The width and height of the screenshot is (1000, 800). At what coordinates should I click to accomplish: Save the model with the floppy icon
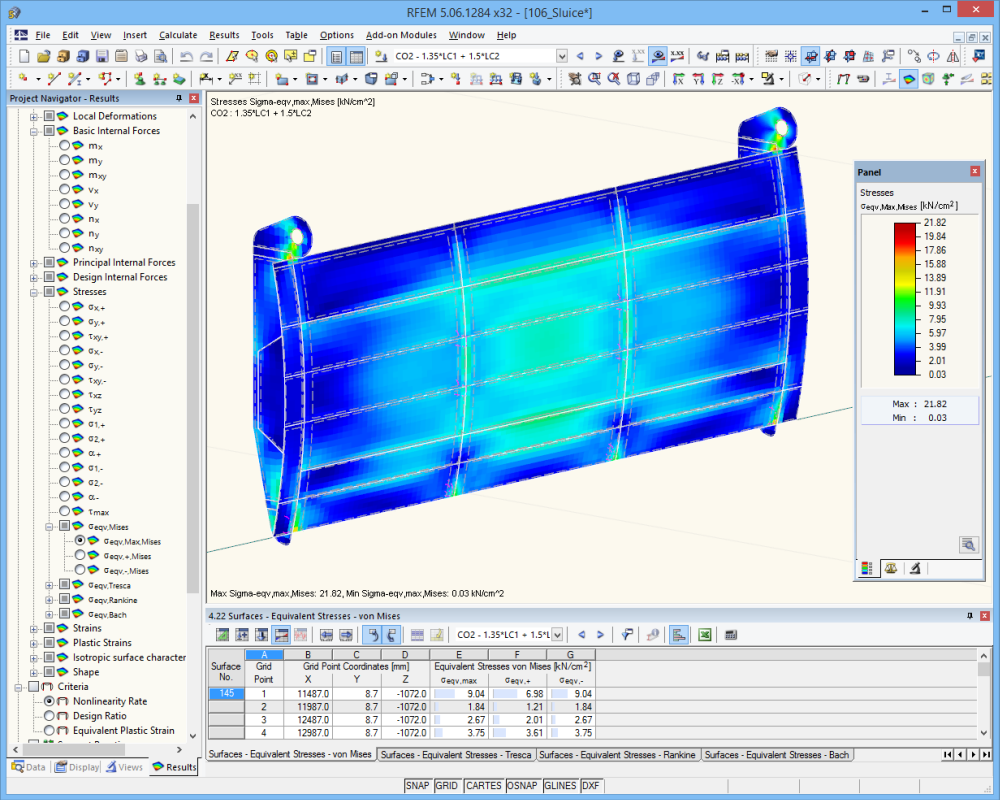tap(102, 56)
